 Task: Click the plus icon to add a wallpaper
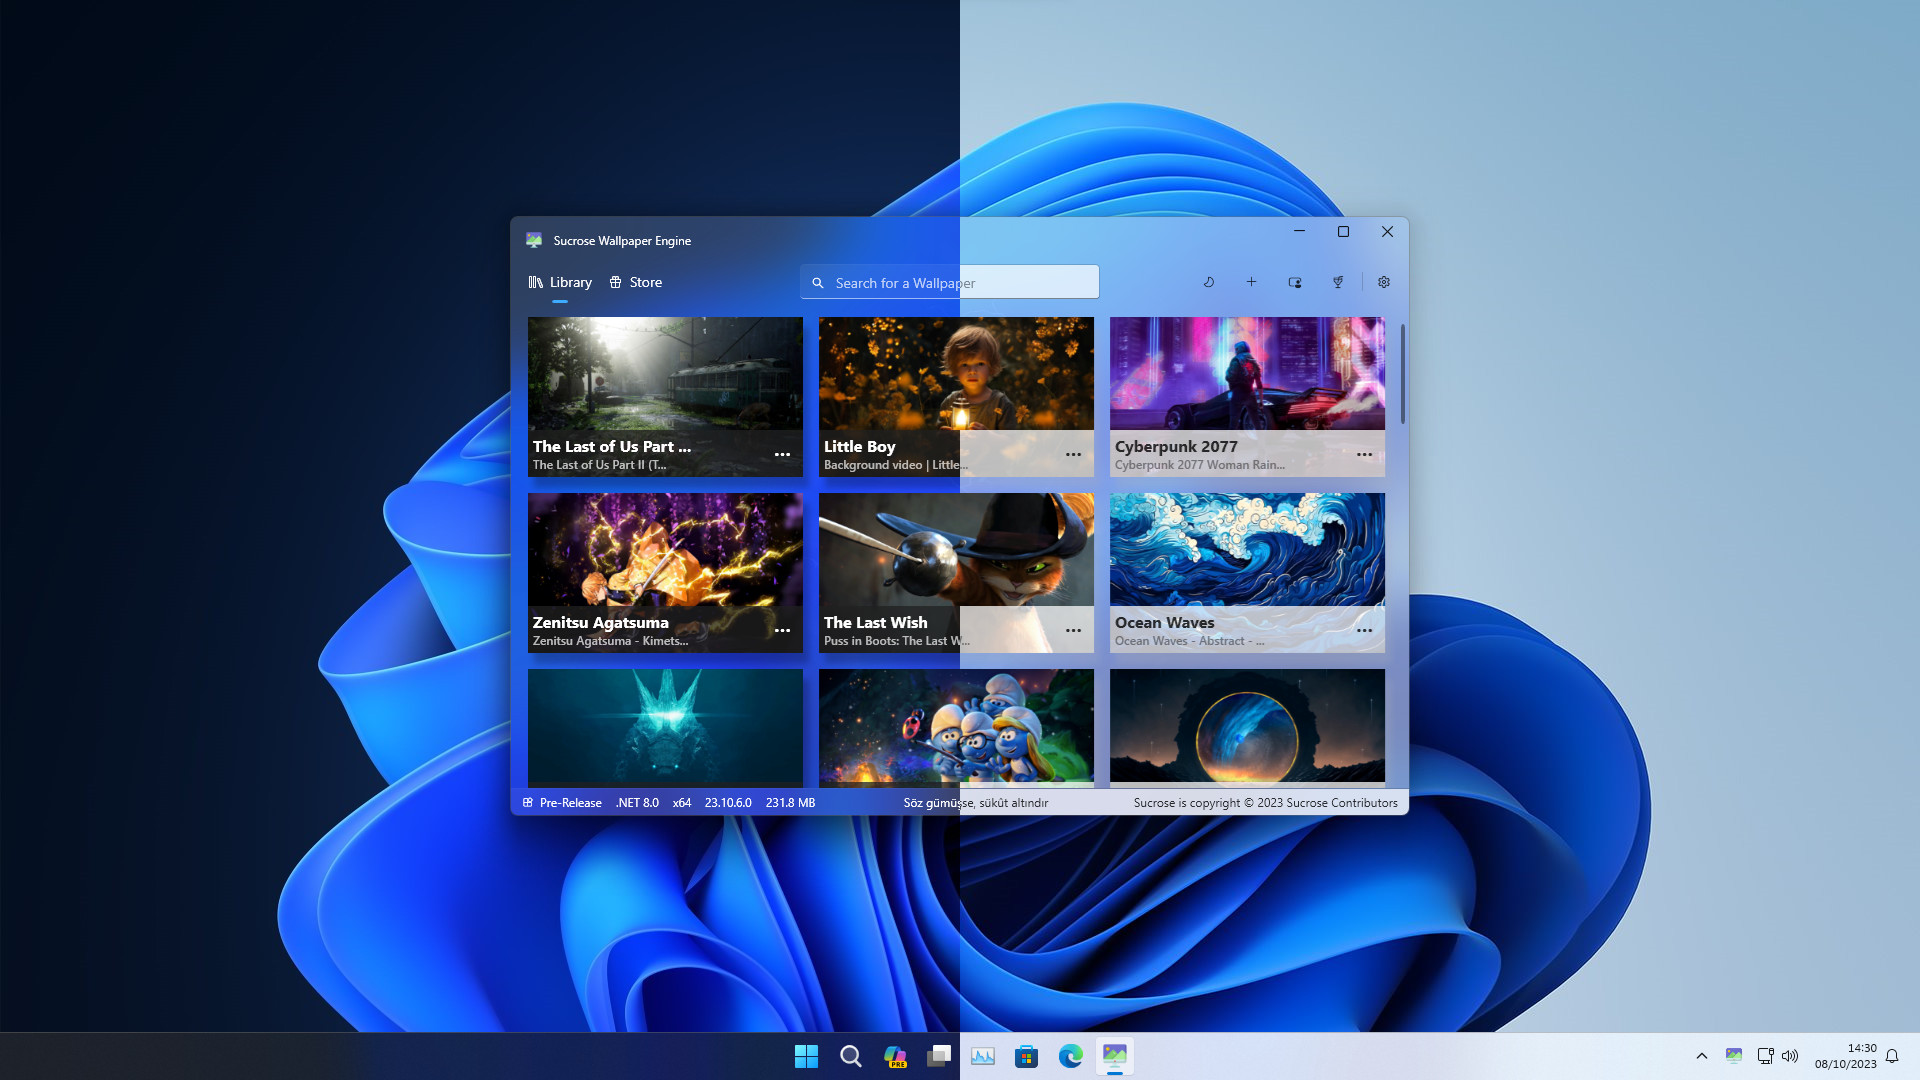point(1251,282)
